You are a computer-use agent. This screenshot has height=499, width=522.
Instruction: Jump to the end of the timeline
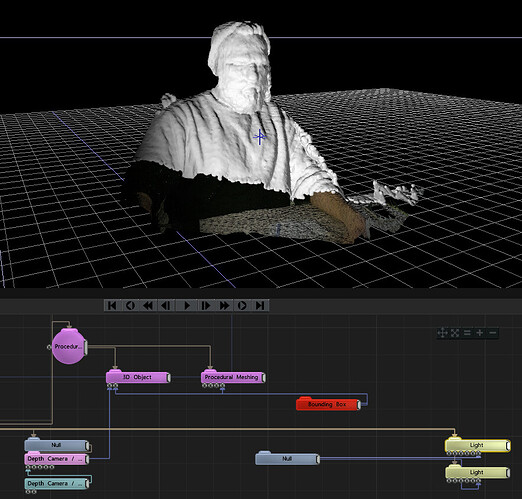(260, 305)
